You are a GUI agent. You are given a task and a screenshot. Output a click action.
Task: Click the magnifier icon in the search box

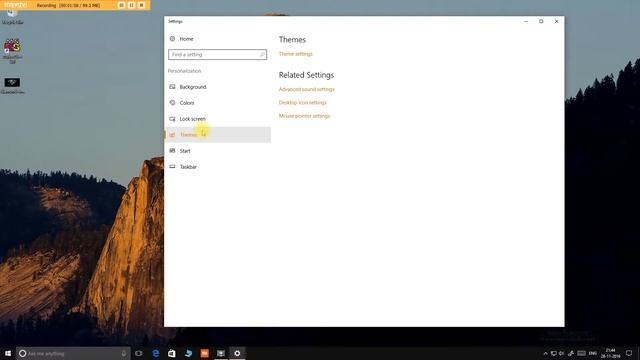coord(262,55)
